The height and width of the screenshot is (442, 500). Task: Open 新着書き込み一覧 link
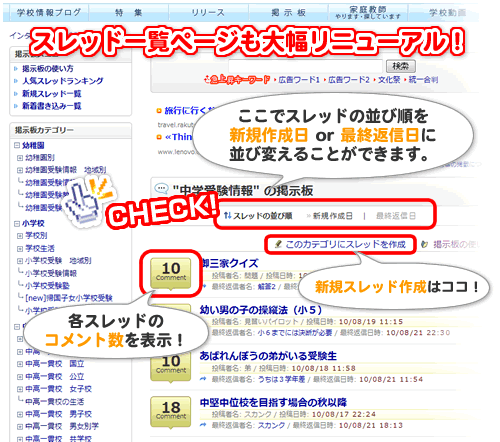click(x=52, y=106)
